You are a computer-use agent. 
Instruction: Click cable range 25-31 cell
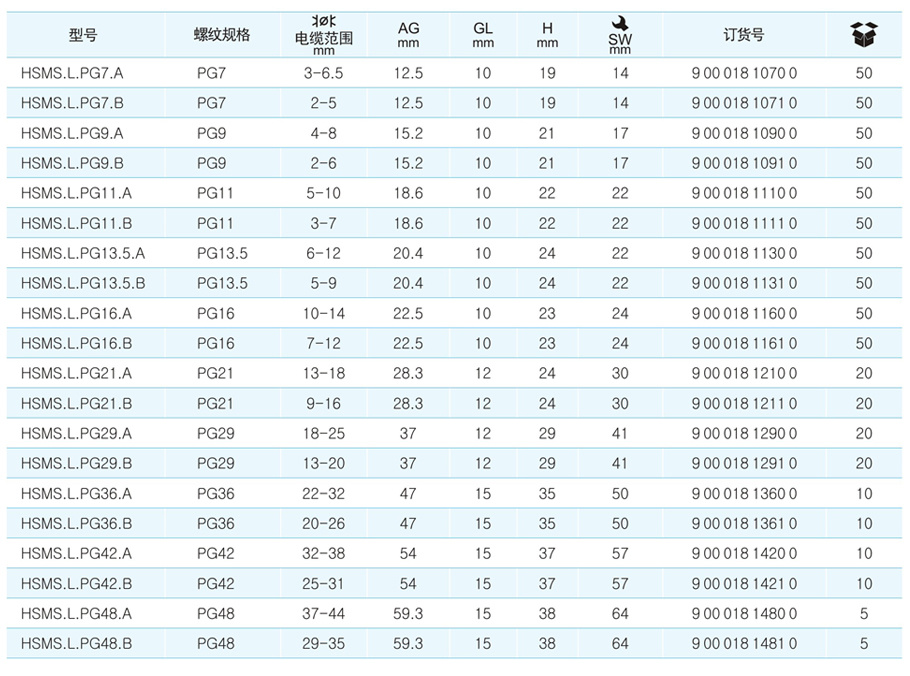(x=324, y=584)
